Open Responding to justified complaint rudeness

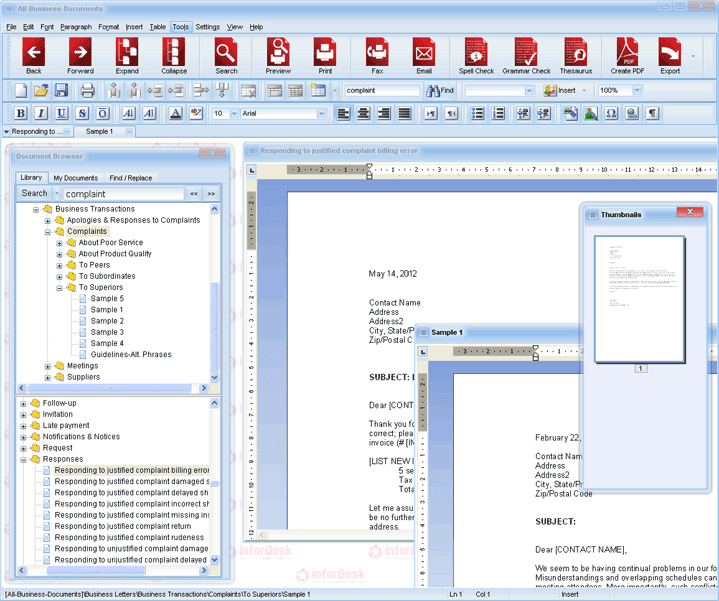point(129,537)
